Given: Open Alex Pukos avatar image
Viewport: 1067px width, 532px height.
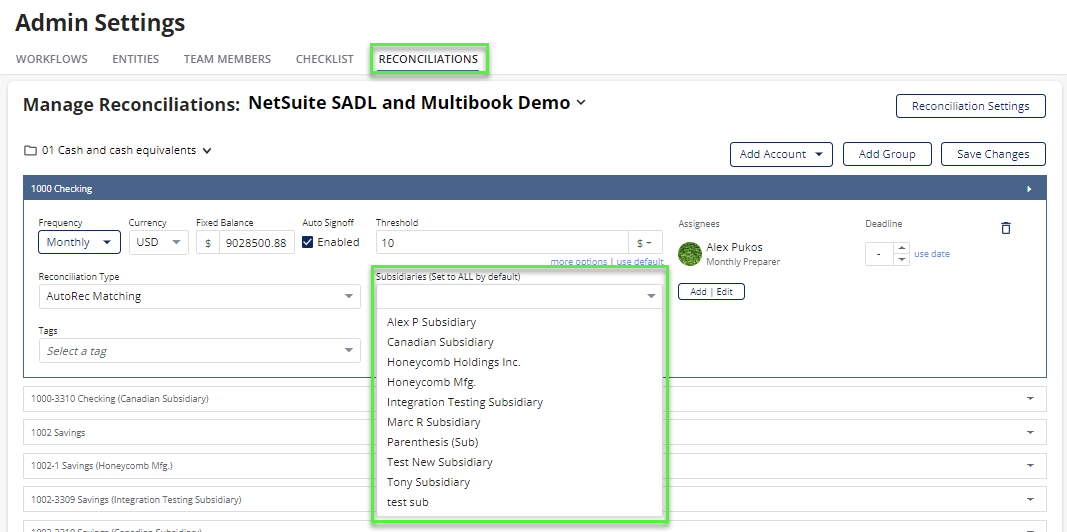Looking at the screenshot, I should click(690, 254).
